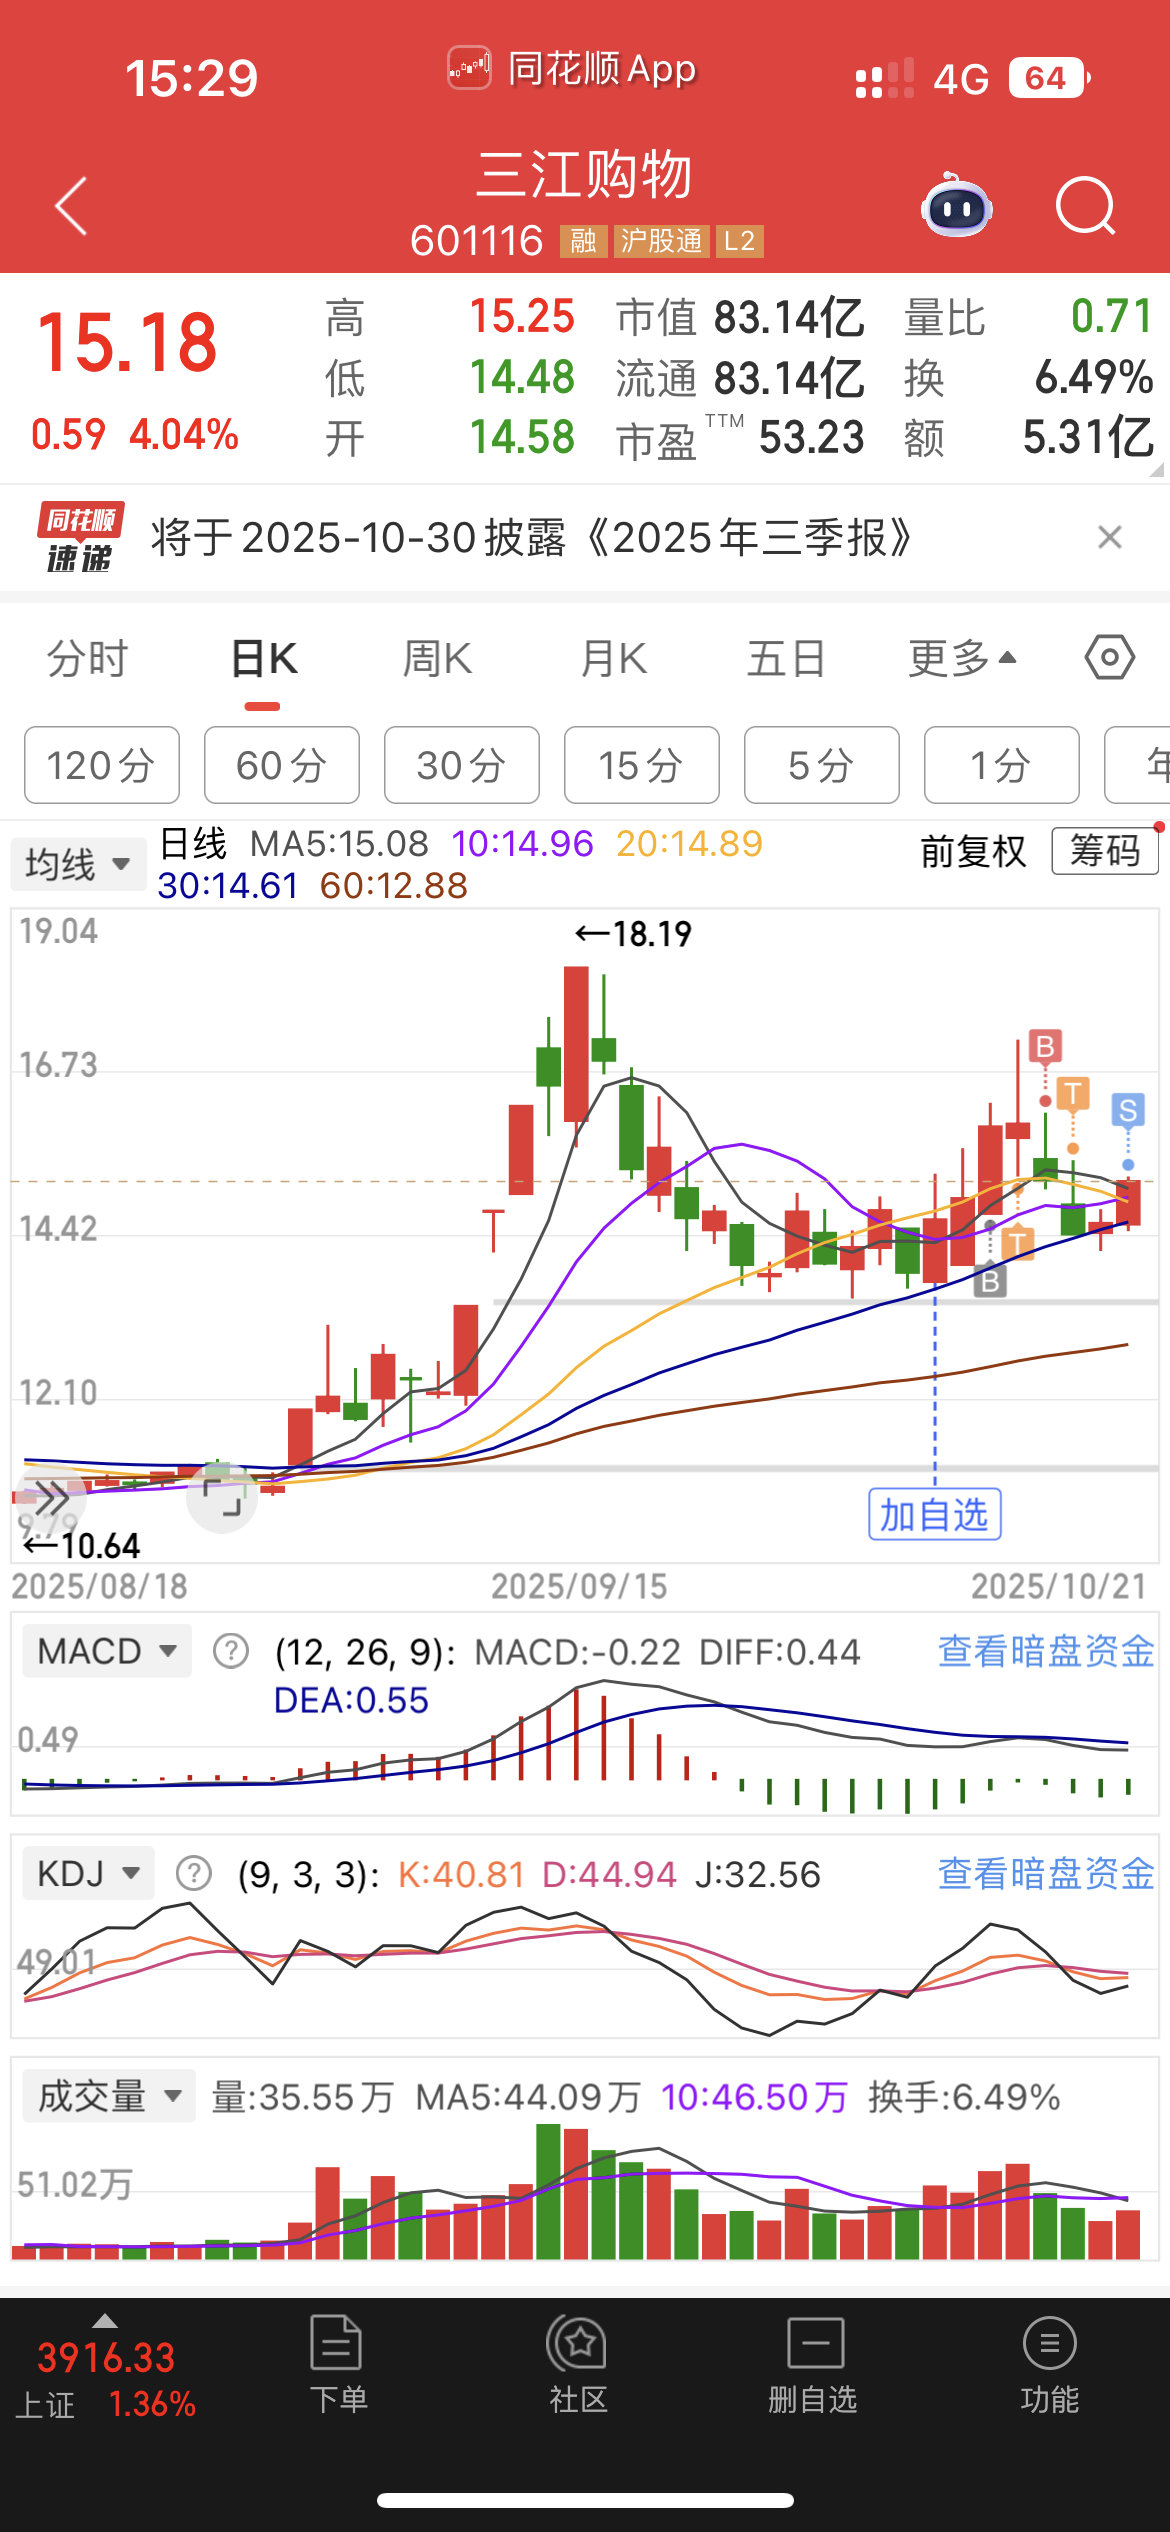Open the AI robot assistant icon
The height and width of the screenshot is (2532, 1170).
pyautogui.click(x=956, y=205)
